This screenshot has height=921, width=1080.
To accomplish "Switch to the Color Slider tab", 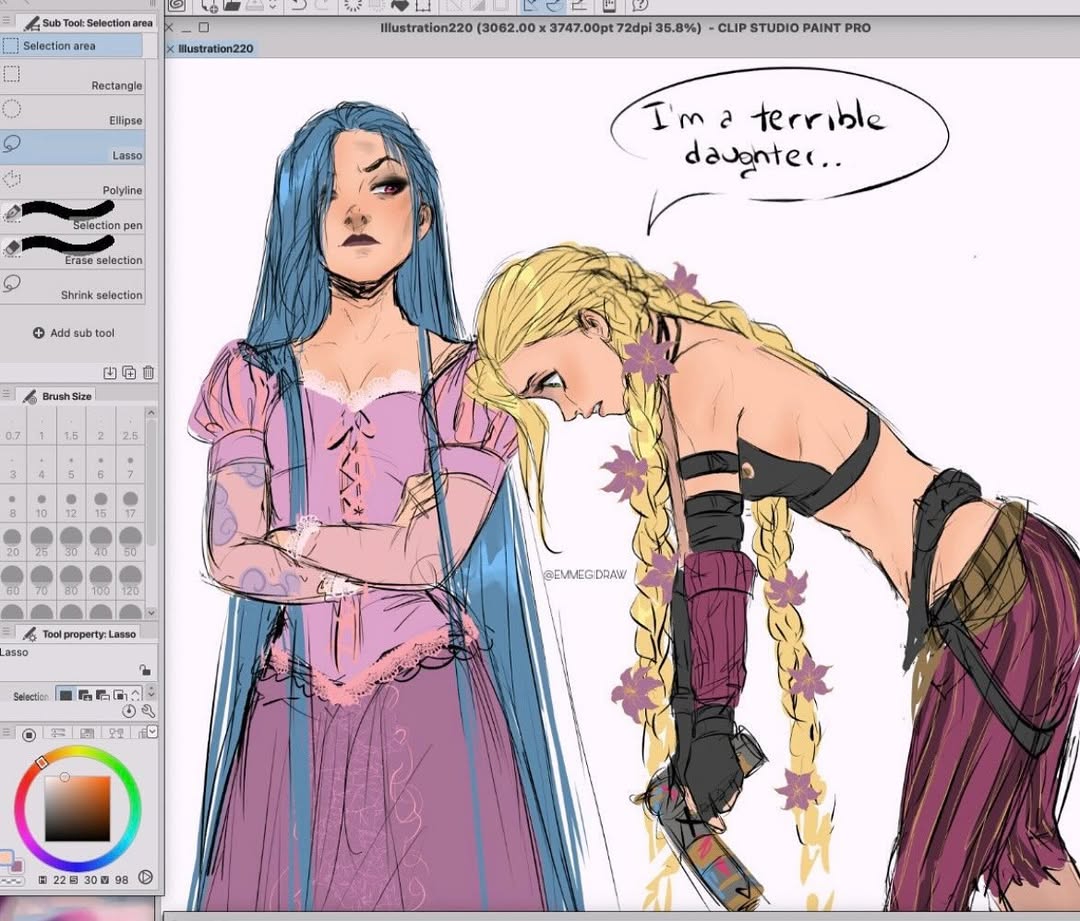I will tap(58, 734).
